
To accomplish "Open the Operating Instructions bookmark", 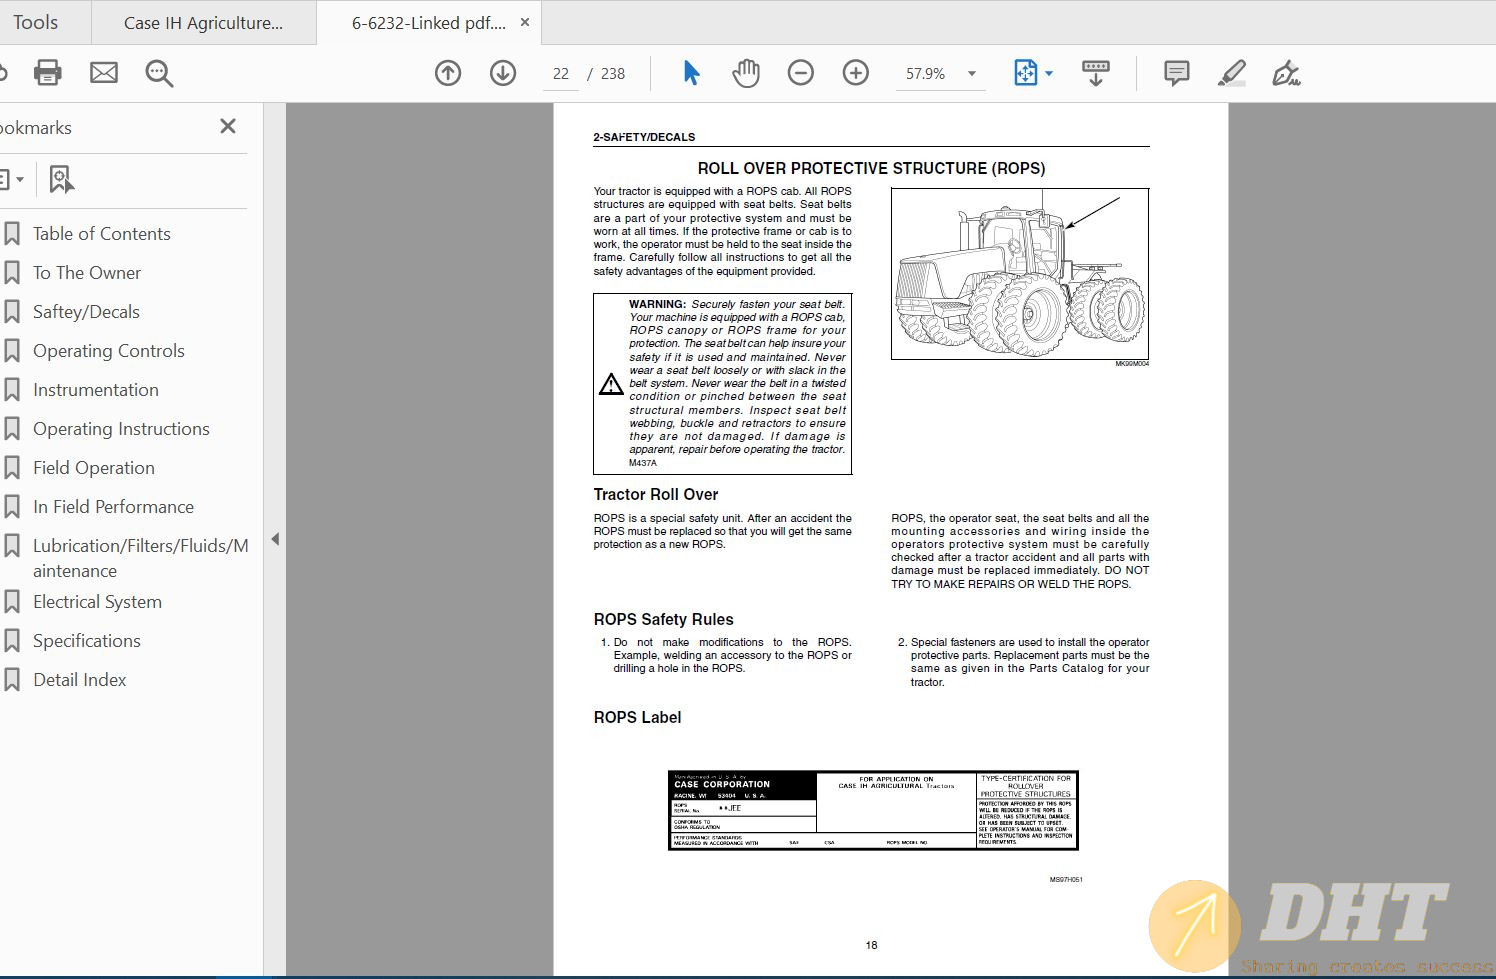I will tap(121, 429).
